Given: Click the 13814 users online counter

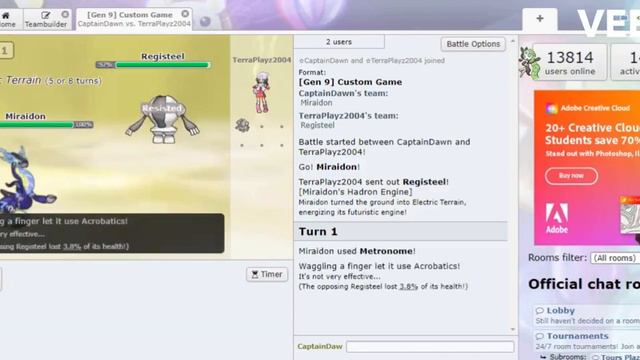Looking at the screenshot, I should [570, 62].
